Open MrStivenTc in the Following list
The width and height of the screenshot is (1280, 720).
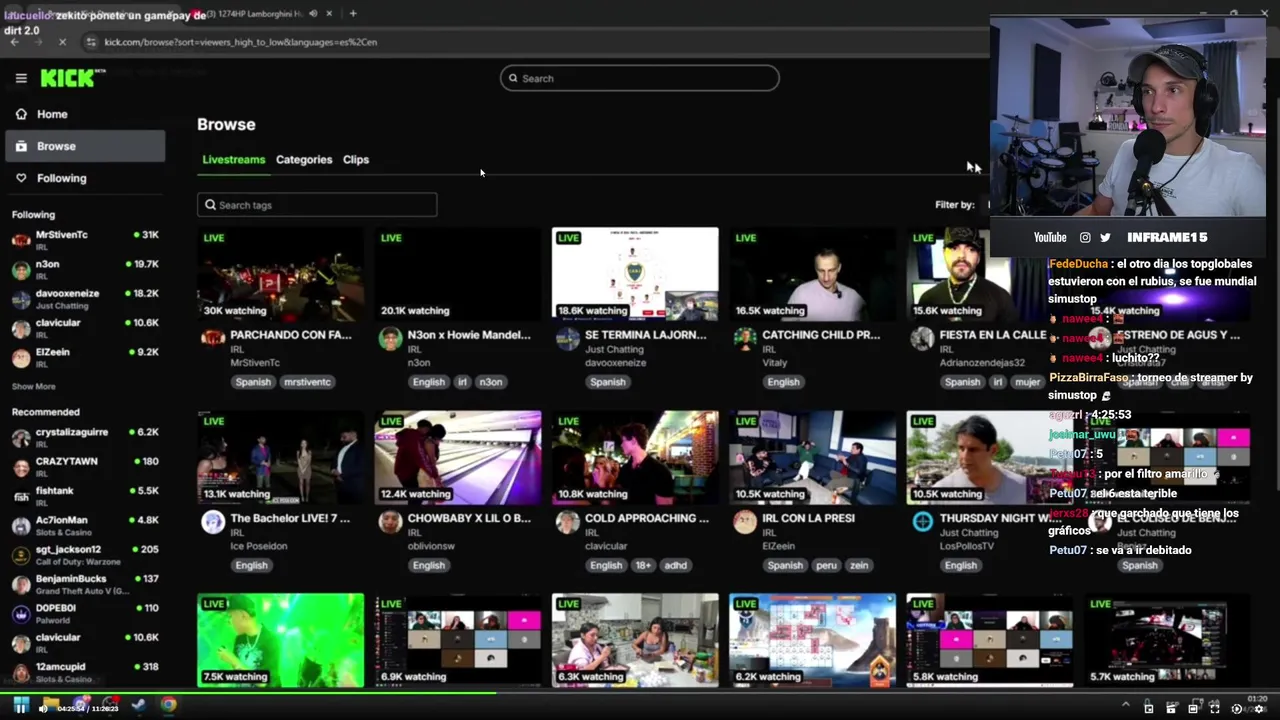pyautogui.click(x=85, y=239)
